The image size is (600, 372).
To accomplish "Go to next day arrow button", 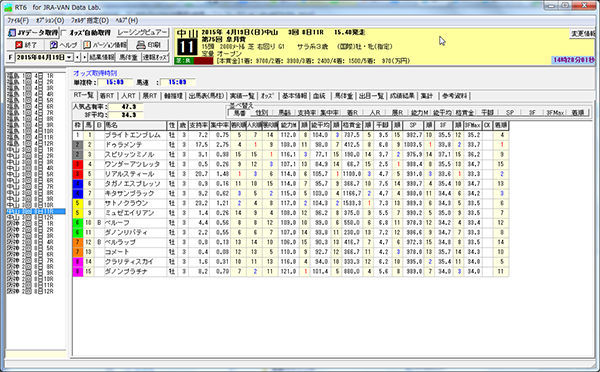I will 84,57.
